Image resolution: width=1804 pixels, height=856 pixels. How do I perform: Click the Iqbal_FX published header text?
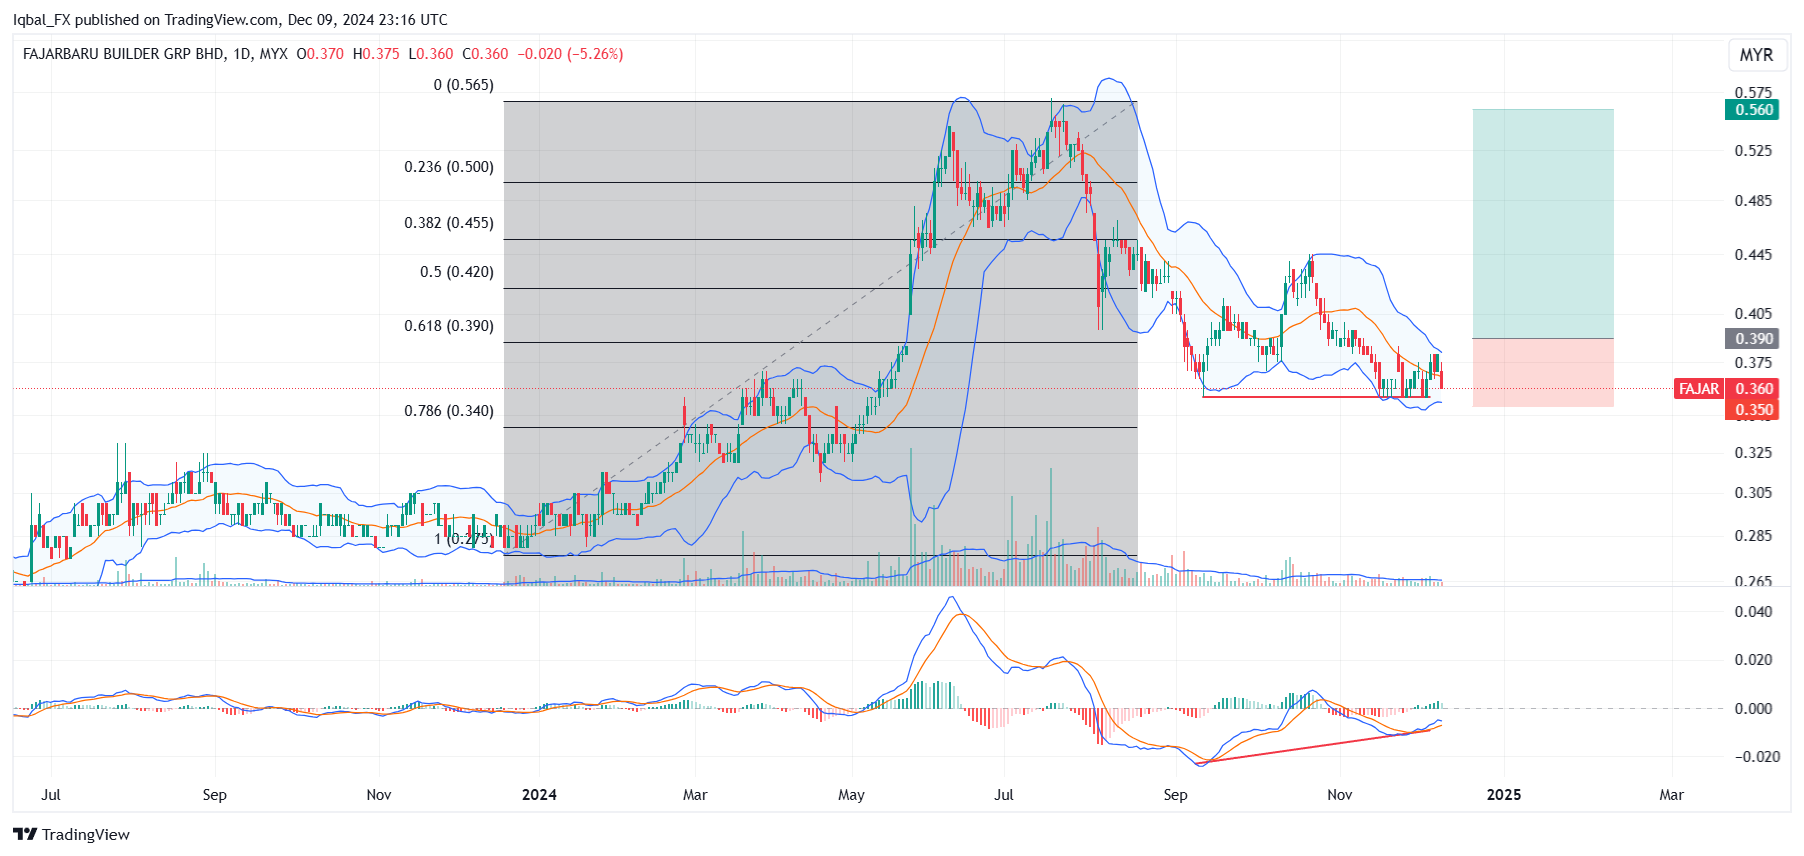[230, 20]
